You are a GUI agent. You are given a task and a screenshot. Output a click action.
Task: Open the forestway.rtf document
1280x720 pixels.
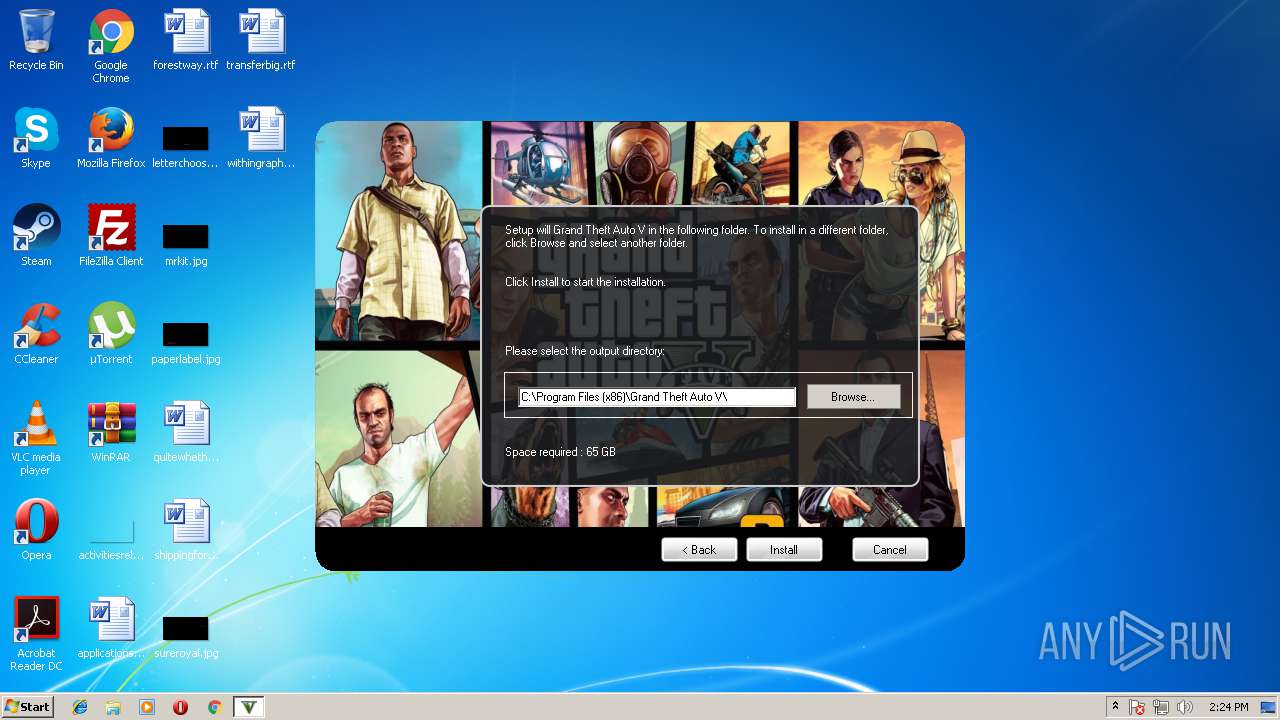[186, 40]
